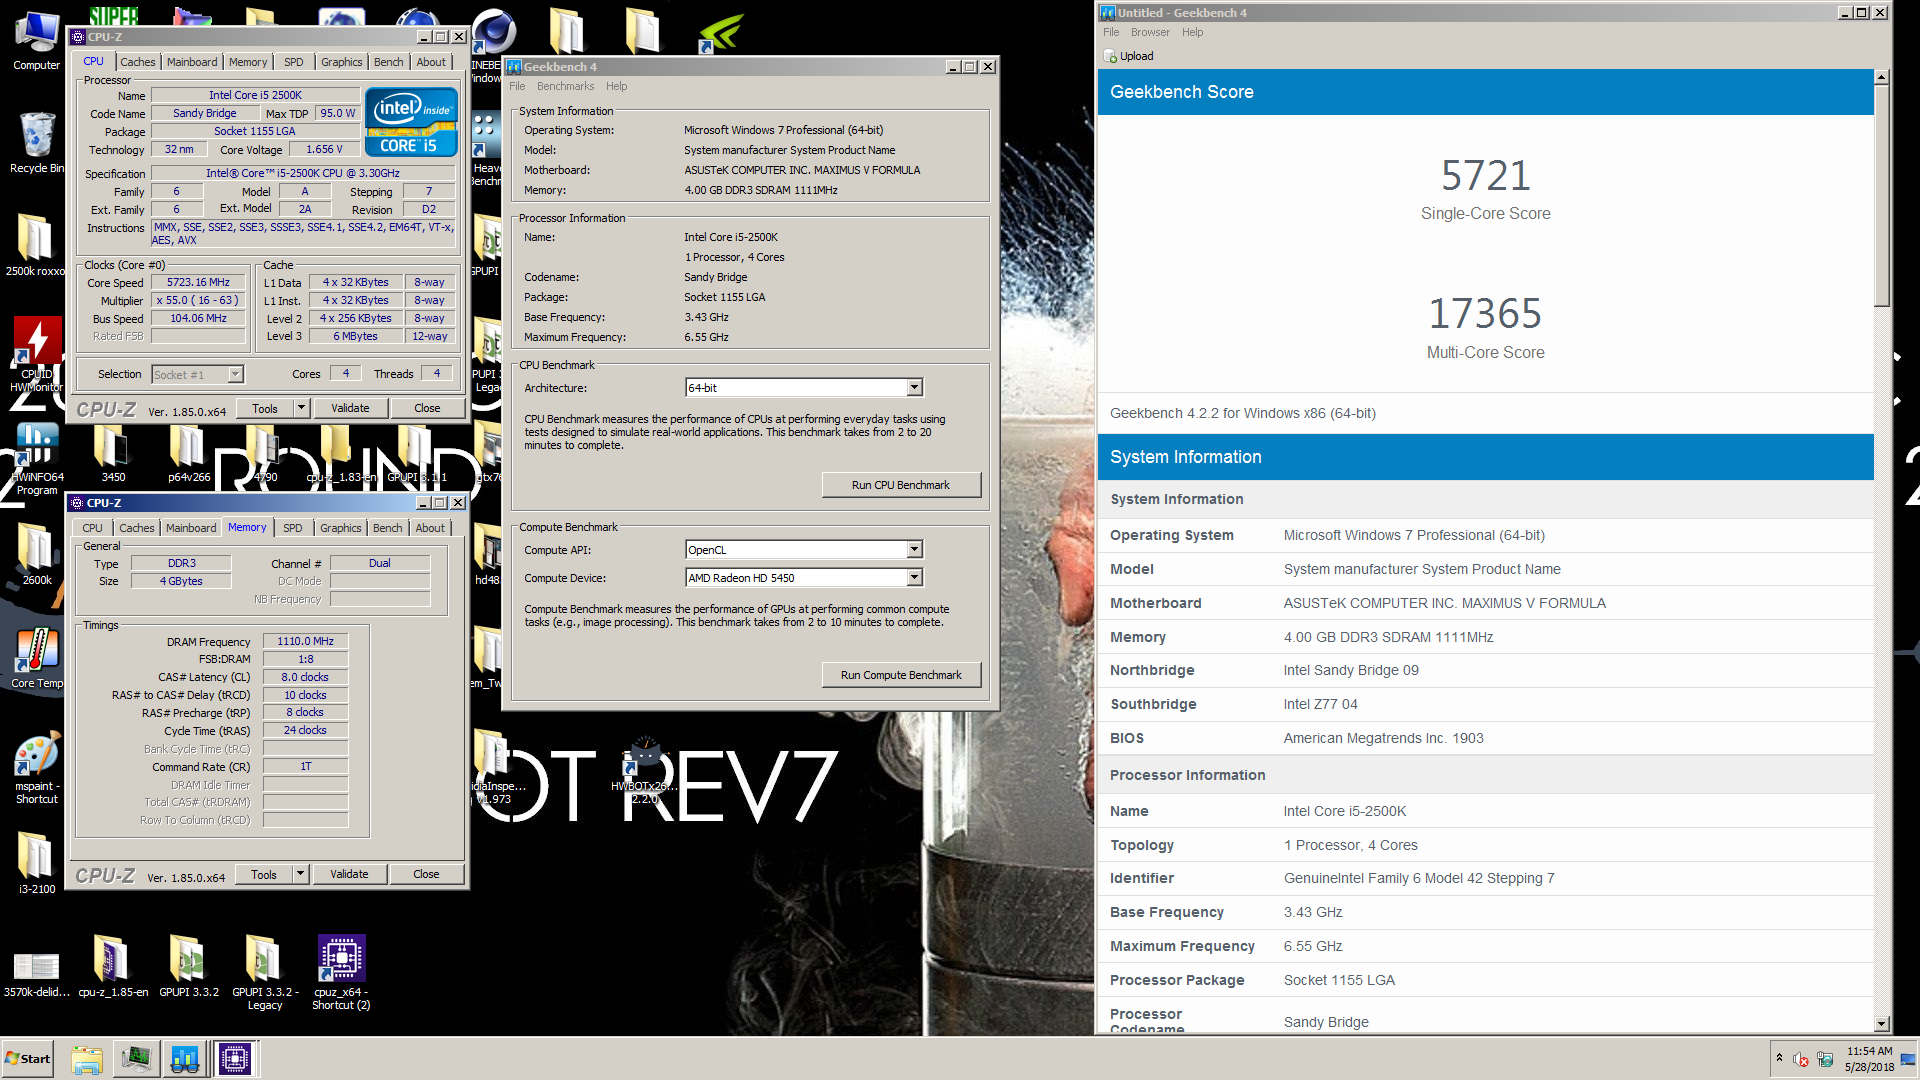Open the Recycle Bin icon
Image resolution: width=1920 pixels, height=1080 pixels.
36,142
